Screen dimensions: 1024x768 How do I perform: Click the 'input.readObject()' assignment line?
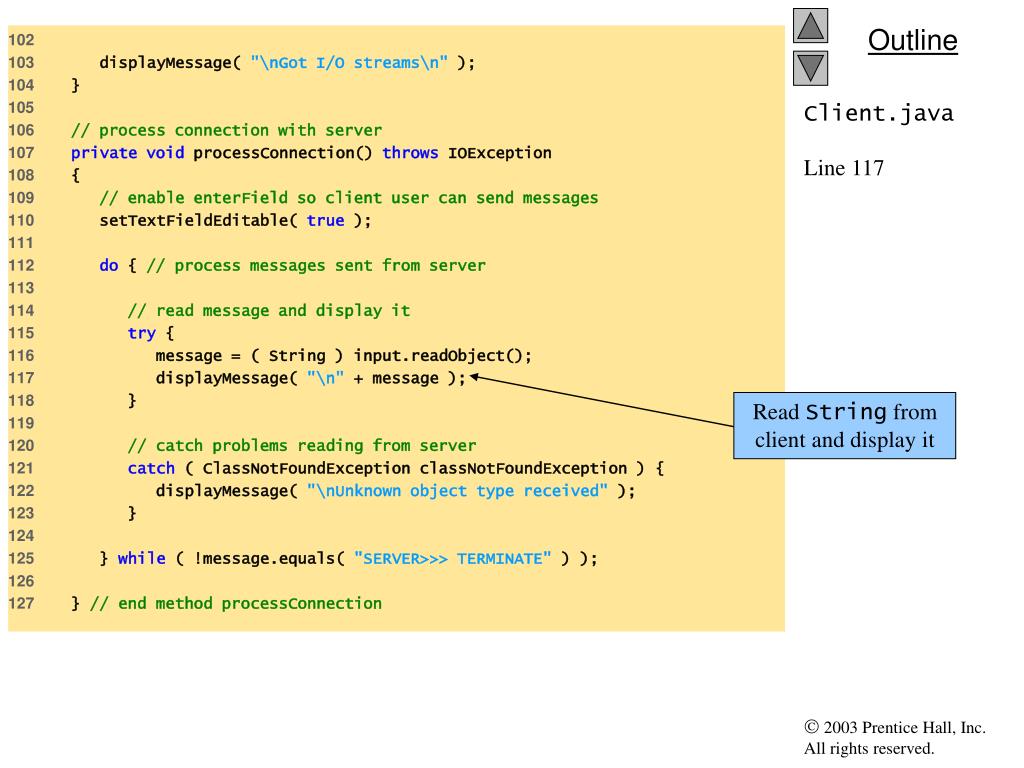coord(344,356)
